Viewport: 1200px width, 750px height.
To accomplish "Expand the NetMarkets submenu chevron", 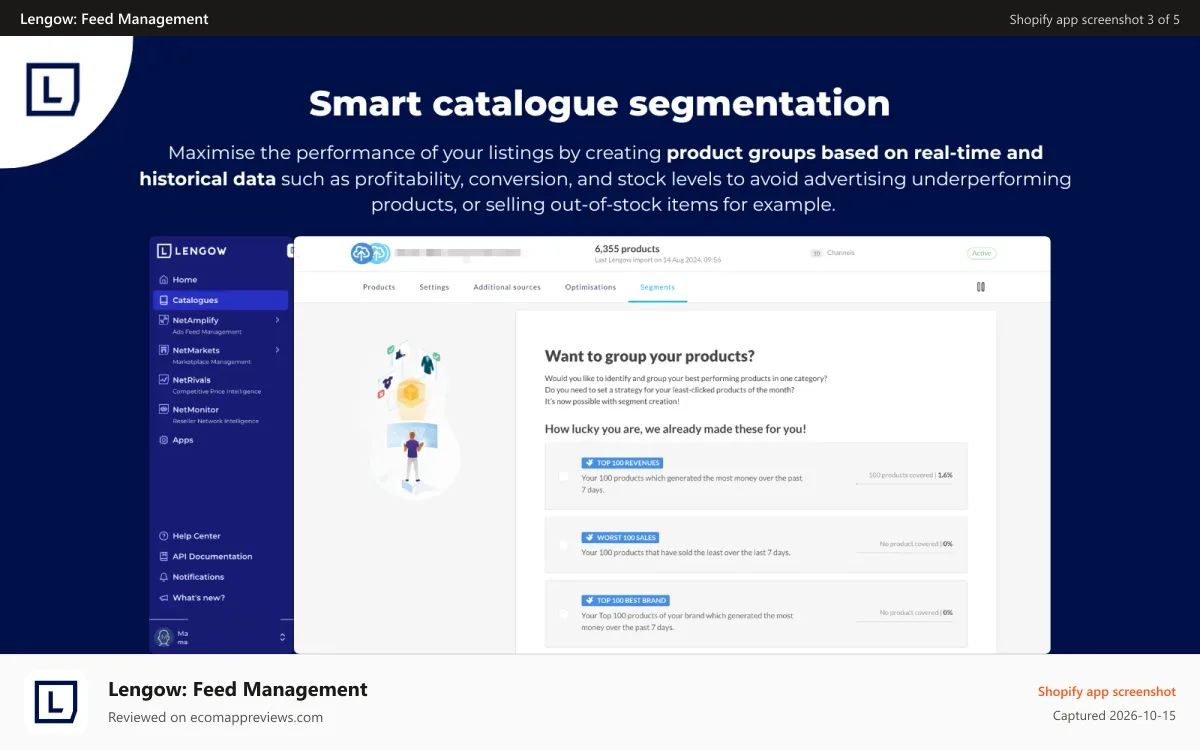I will (277, 350).
